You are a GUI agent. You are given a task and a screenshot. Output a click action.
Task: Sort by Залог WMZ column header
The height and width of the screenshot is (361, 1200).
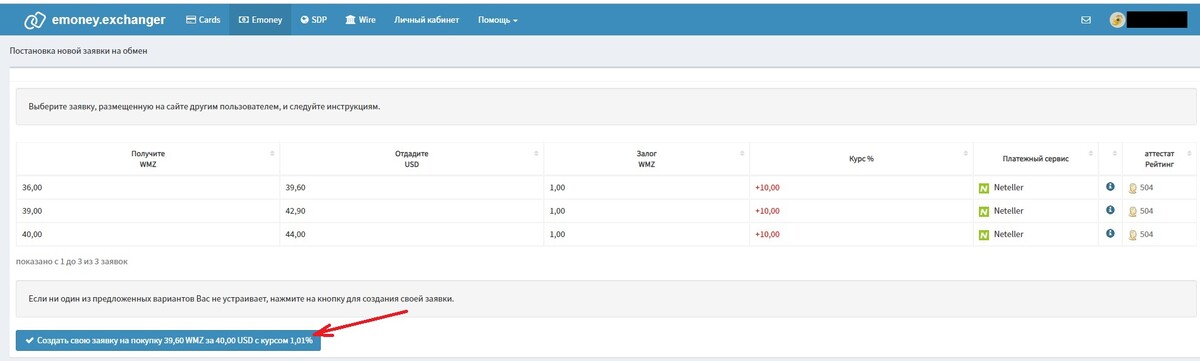[x=646, y=158]
